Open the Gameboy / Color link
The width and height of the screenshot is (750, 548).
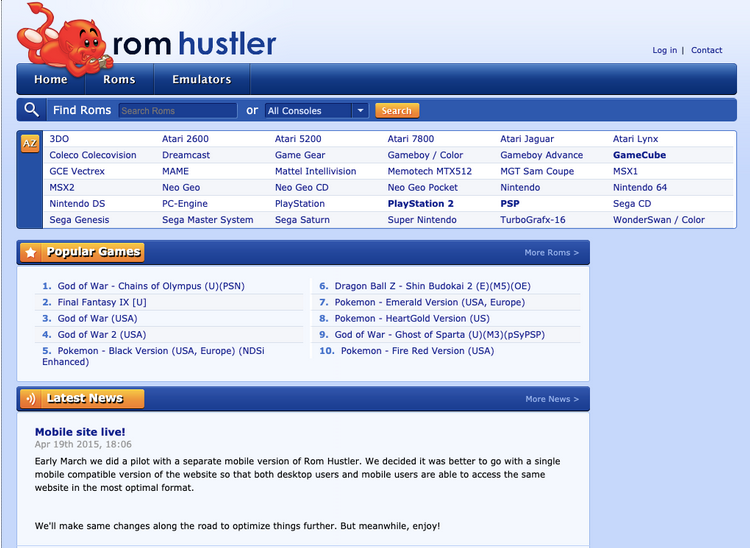coord(425,155)
